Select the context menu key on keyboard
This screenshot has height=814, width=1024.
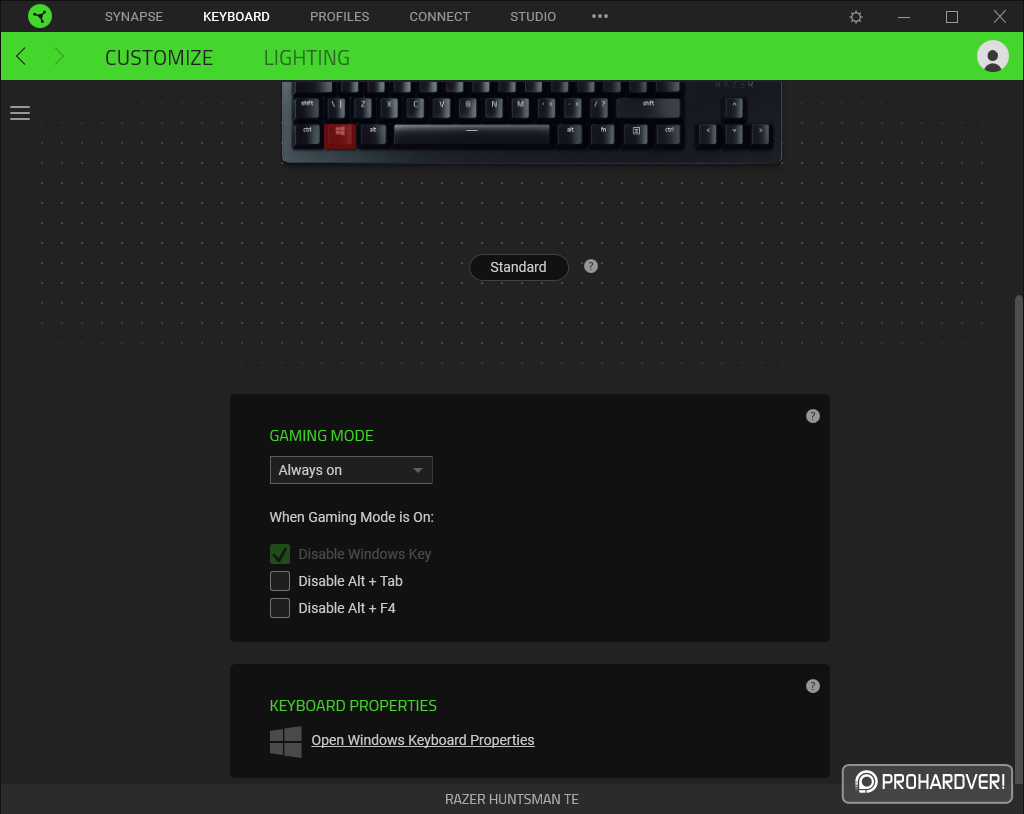[x=636, y=133]
